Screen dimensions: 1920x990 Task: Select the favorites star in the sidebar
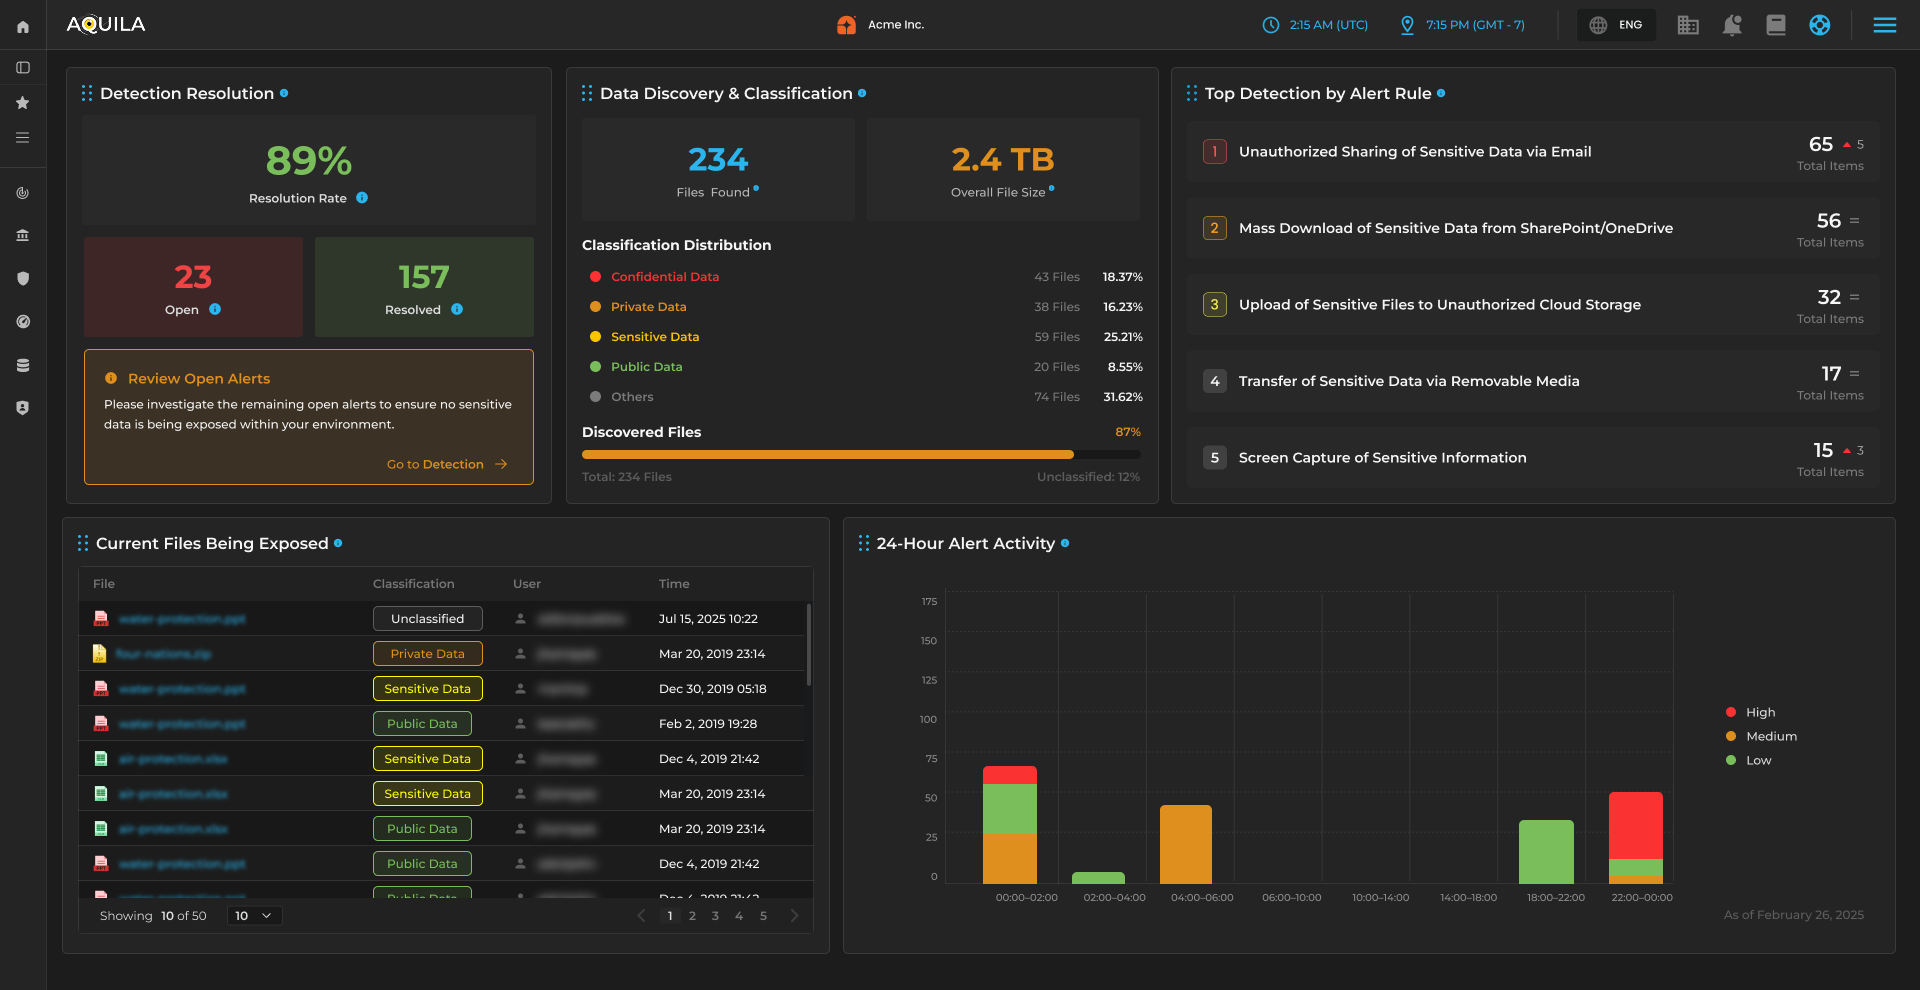[23, 102]
